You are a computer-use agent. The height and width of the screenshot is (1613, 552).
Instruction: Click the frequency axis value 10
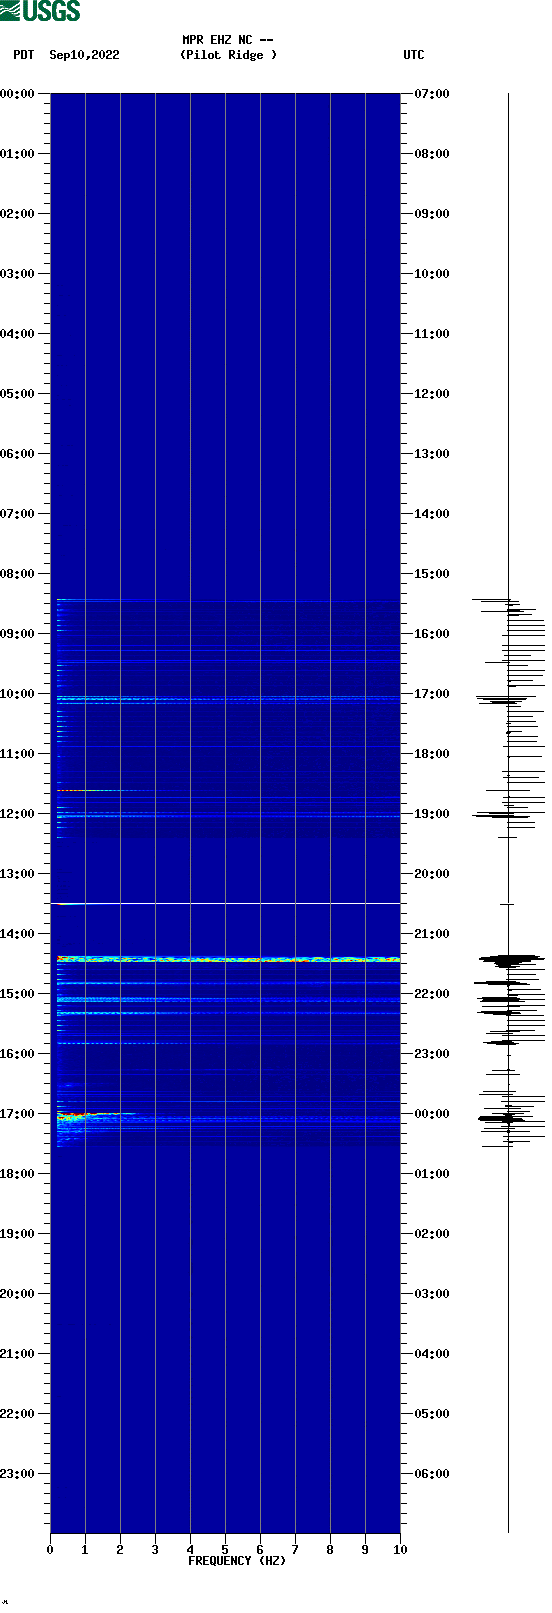400,1550
